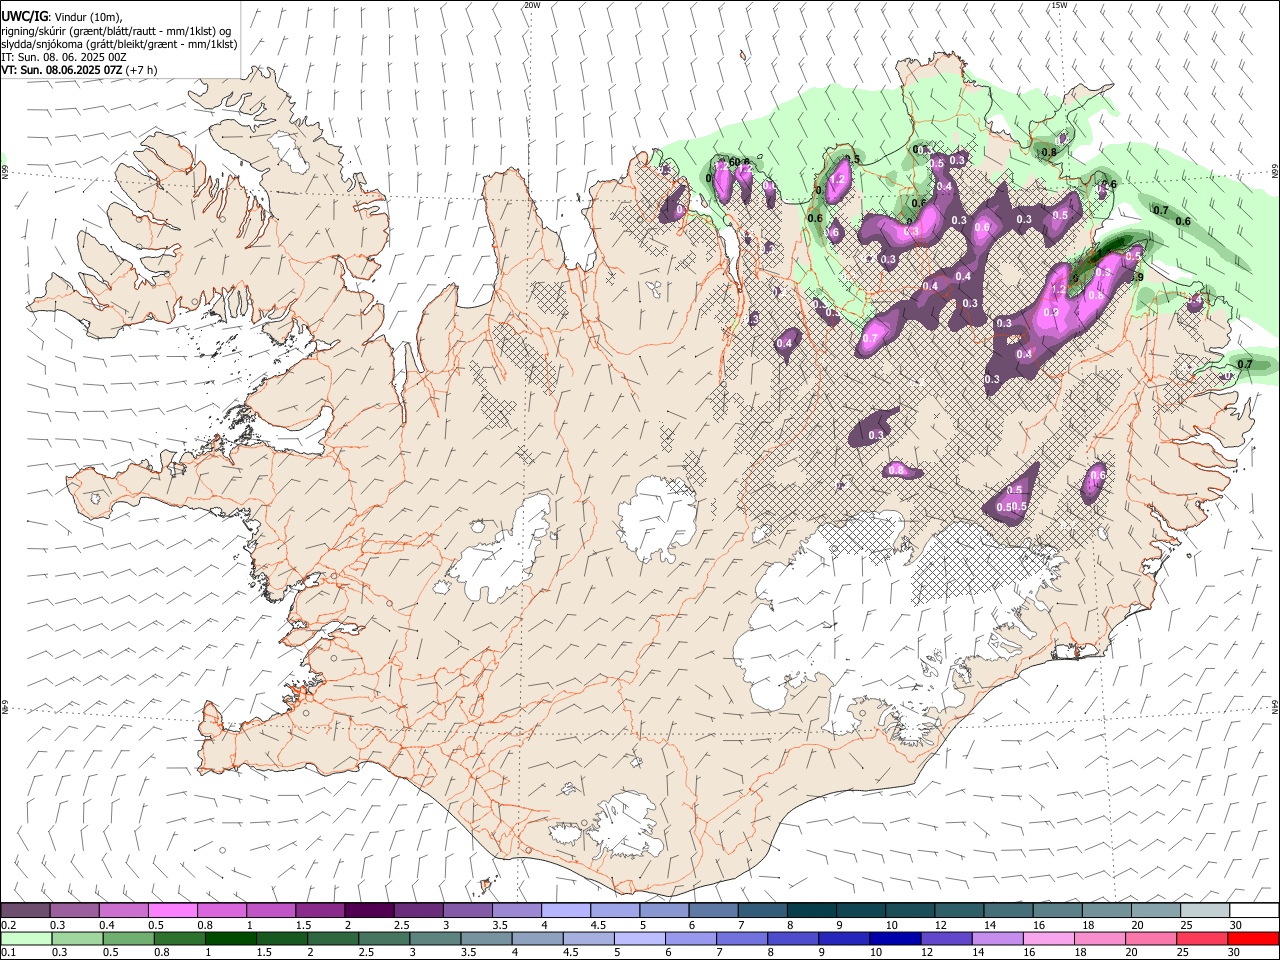Click the 'rigning/skúrir' legend description line
This screenshot has height=960, width=1280.
[116, 30]
